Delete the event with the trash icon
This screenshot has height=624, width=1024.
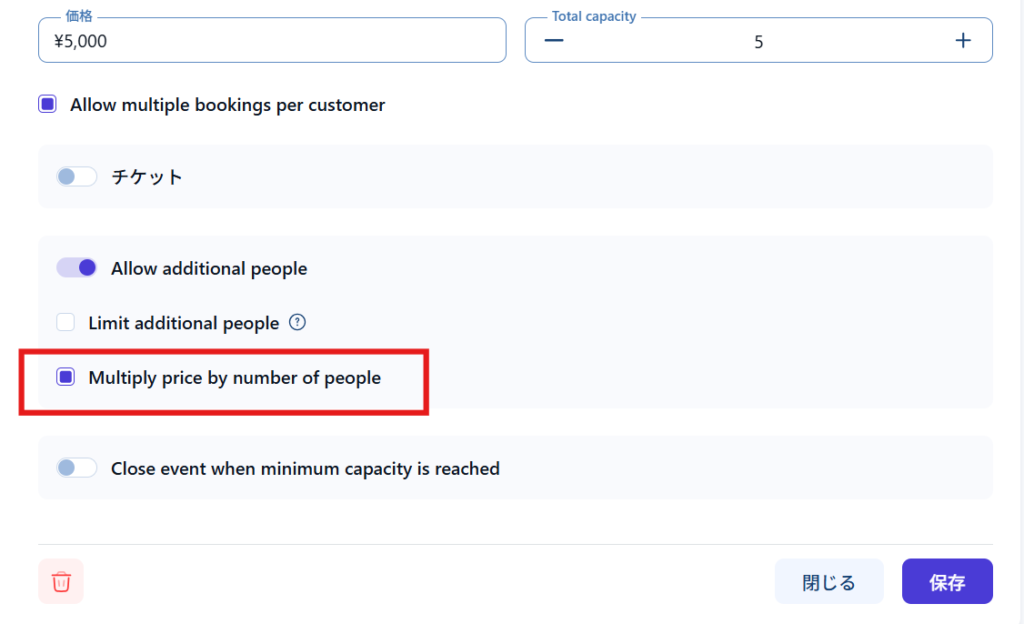61,581
